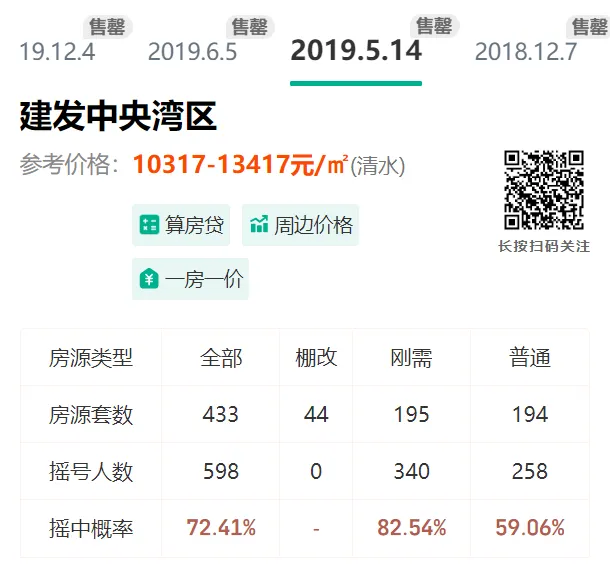Switch to the 2019.6.5 date tab
The image size is (610, 572).
click(192, 51)
